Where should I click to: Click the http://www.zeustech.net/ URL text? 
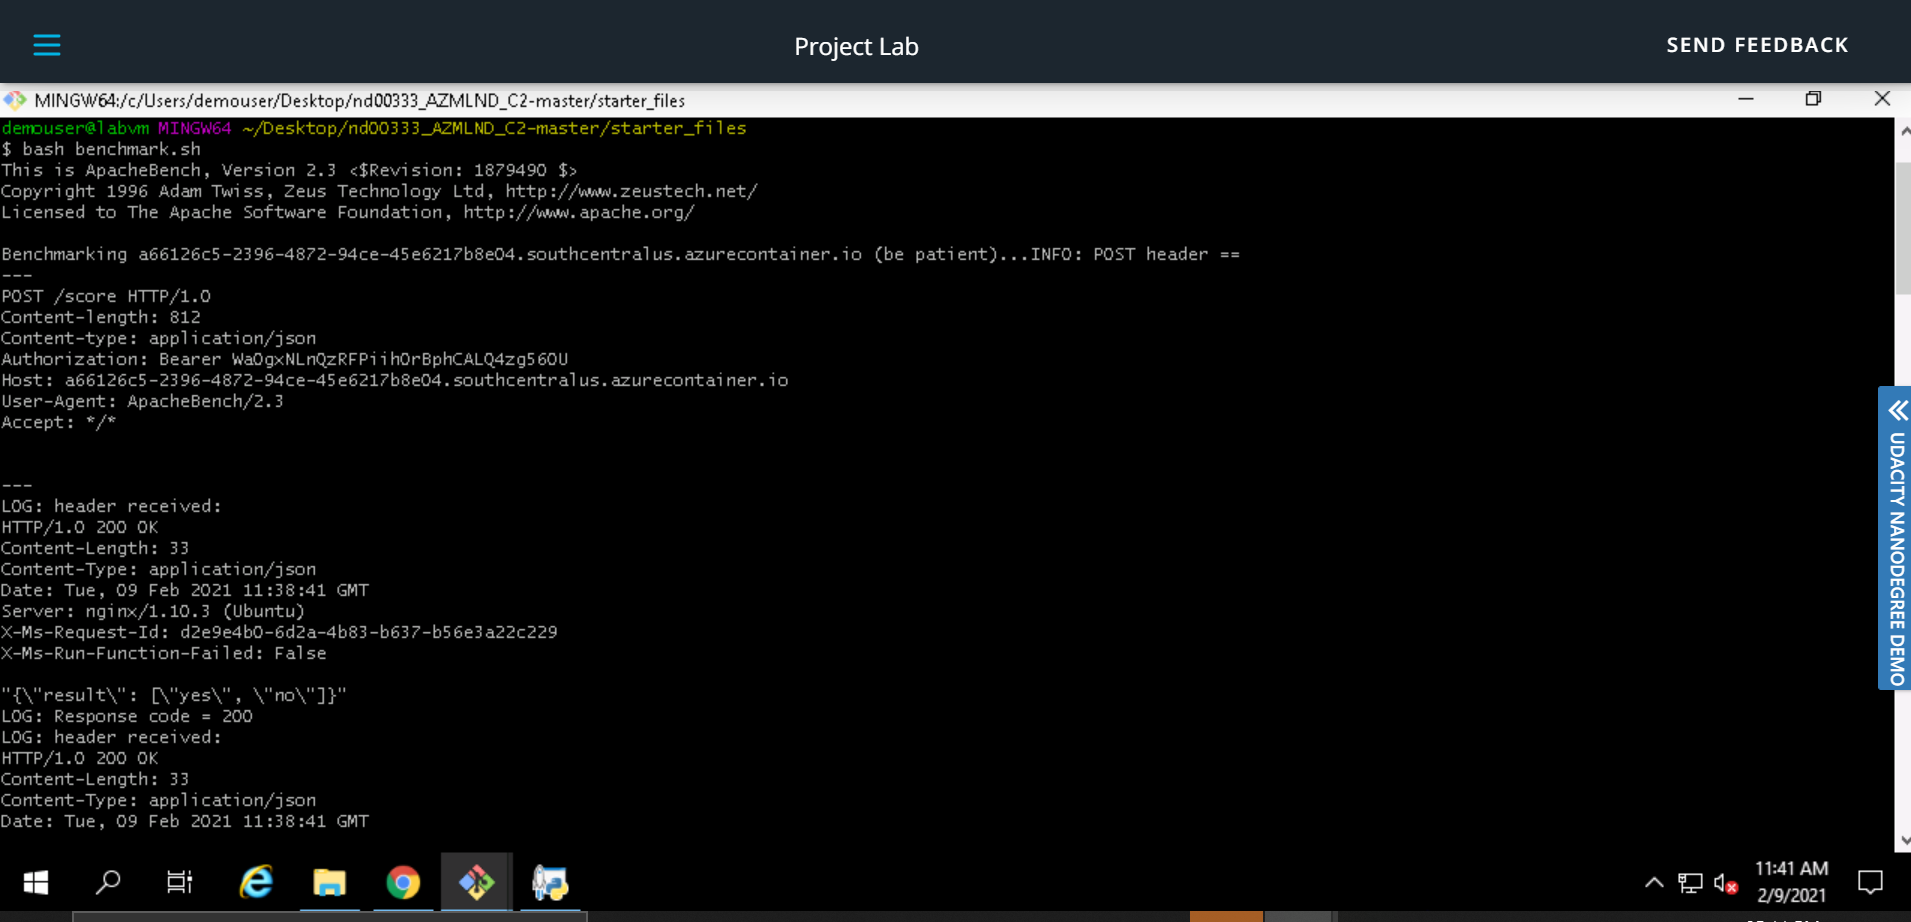(631, 191)
